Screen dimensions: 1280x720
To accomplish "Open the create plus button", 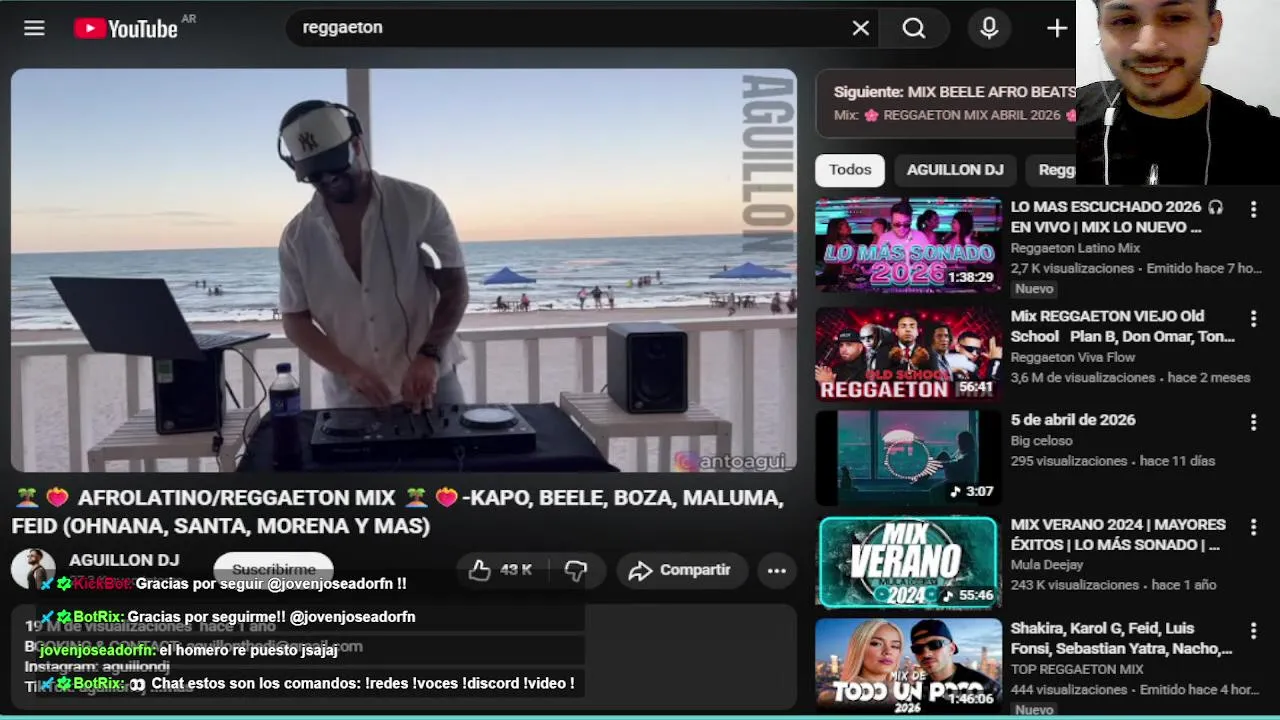I will [1057, 28].
